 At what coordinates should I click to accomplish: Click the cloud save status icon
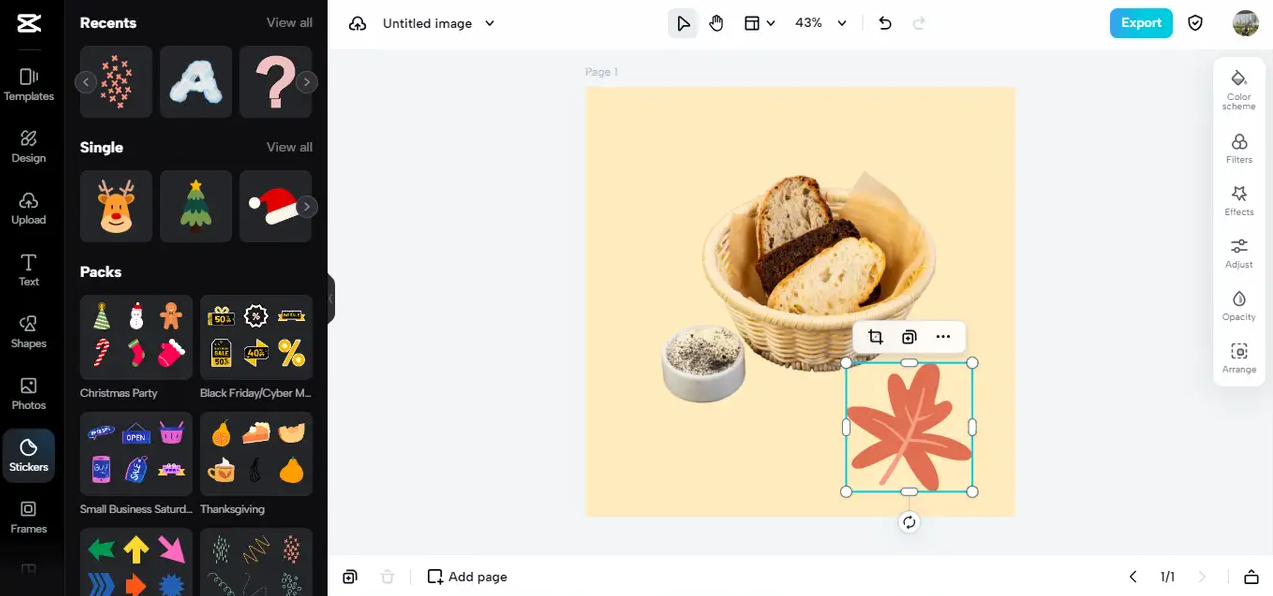tap(357, 23)
